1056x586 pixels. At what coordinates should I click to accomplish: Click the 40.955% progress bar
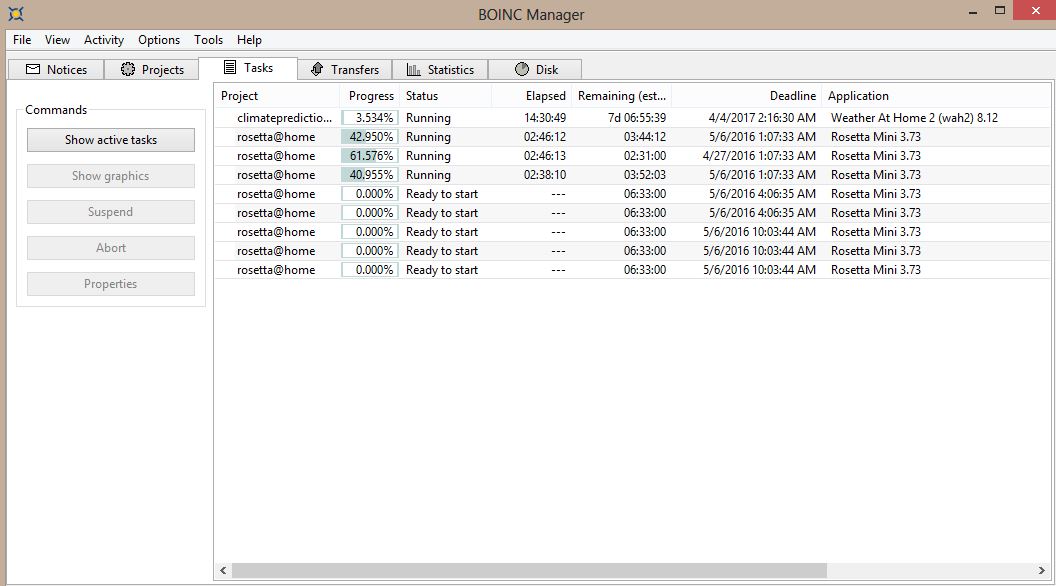click(370, 174)
